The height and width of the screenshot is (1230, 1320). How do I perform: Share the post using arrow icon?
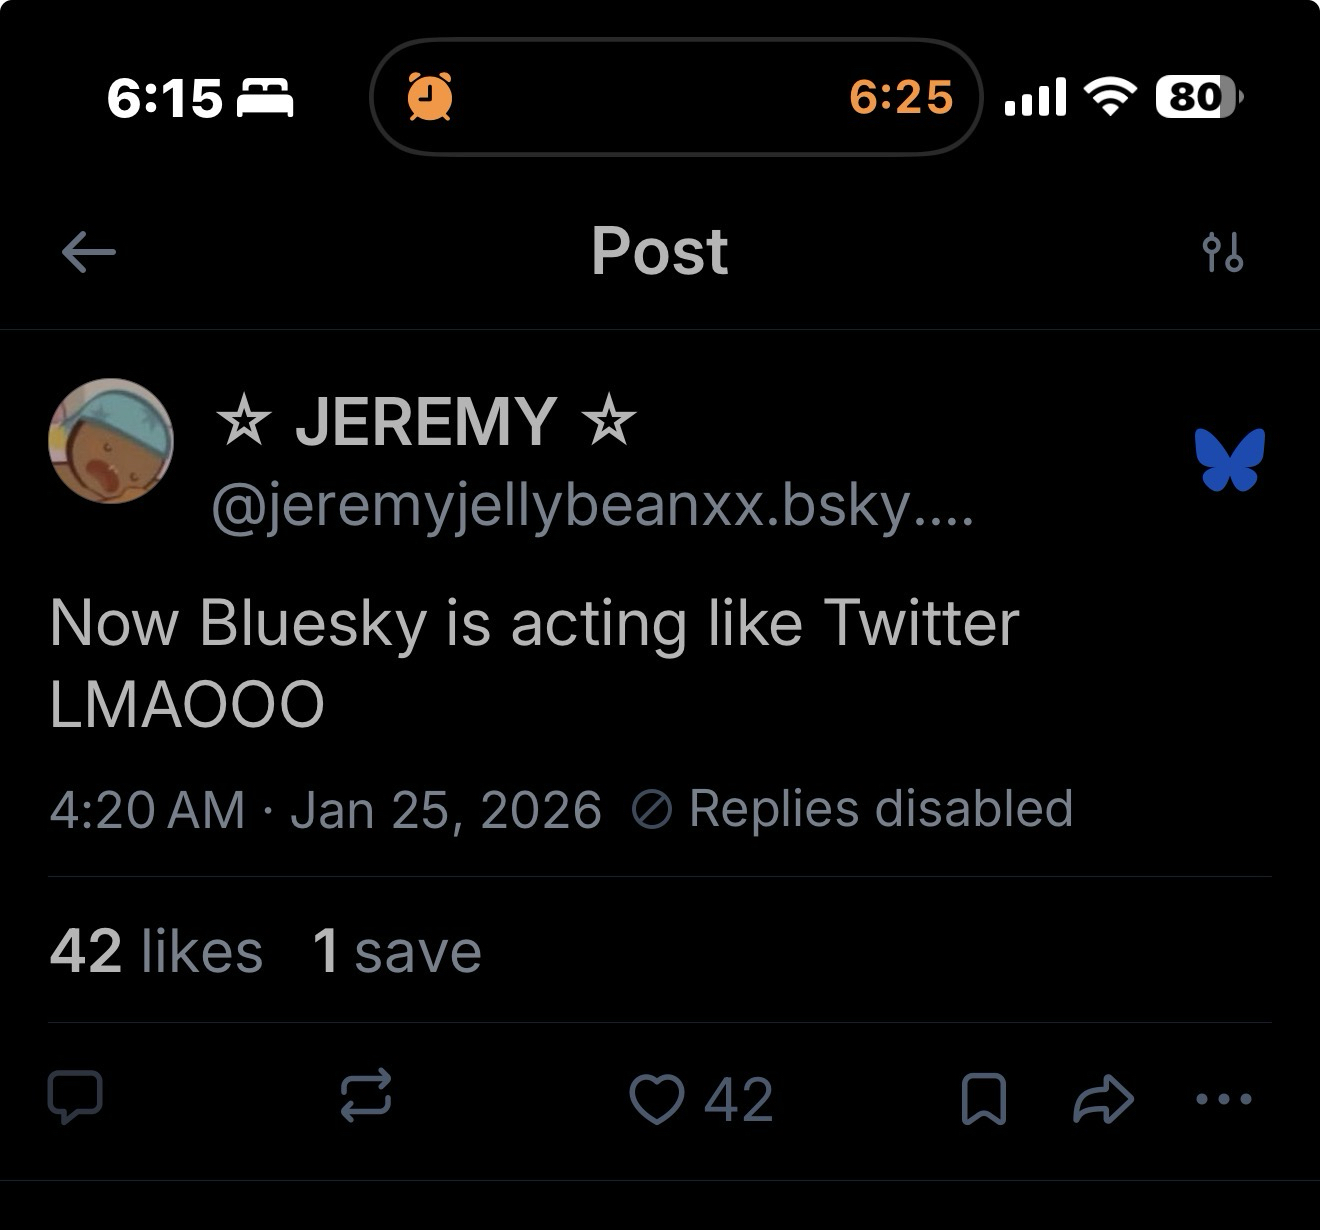(1103, 1099)
